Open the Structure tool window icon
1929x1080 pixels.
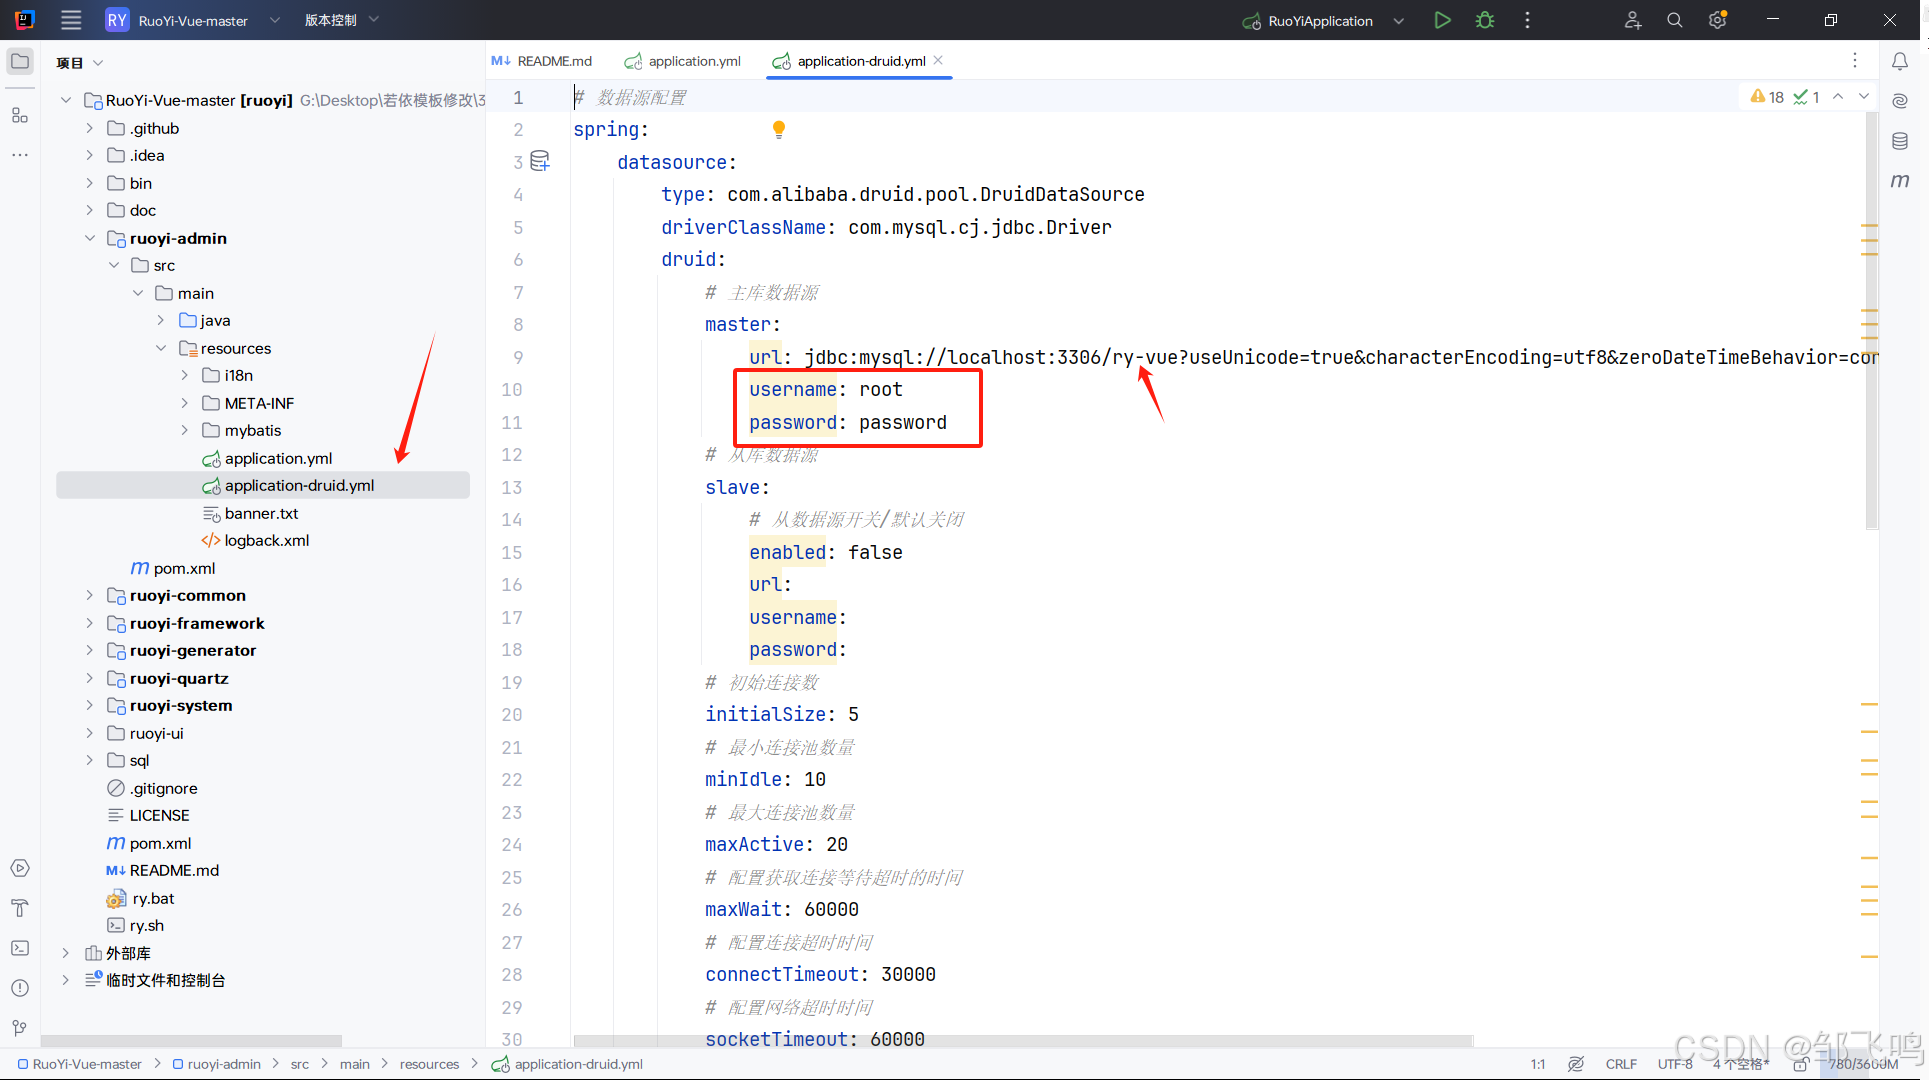[20, 115]
